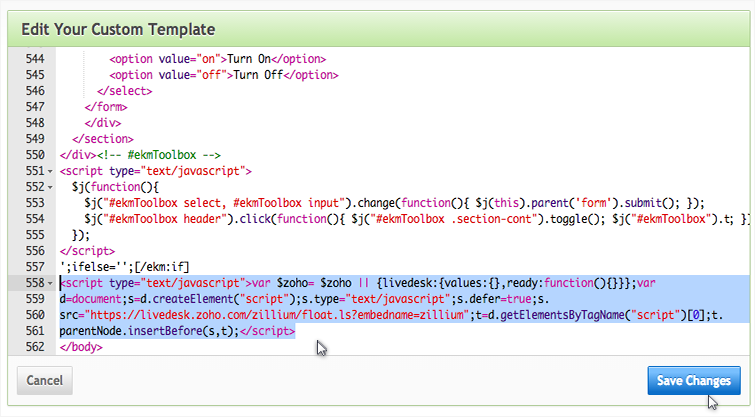Click 'parentNode.insertBefore(s,t);' on line 561
The image size is (755, 417).
[x=149, y=331]
